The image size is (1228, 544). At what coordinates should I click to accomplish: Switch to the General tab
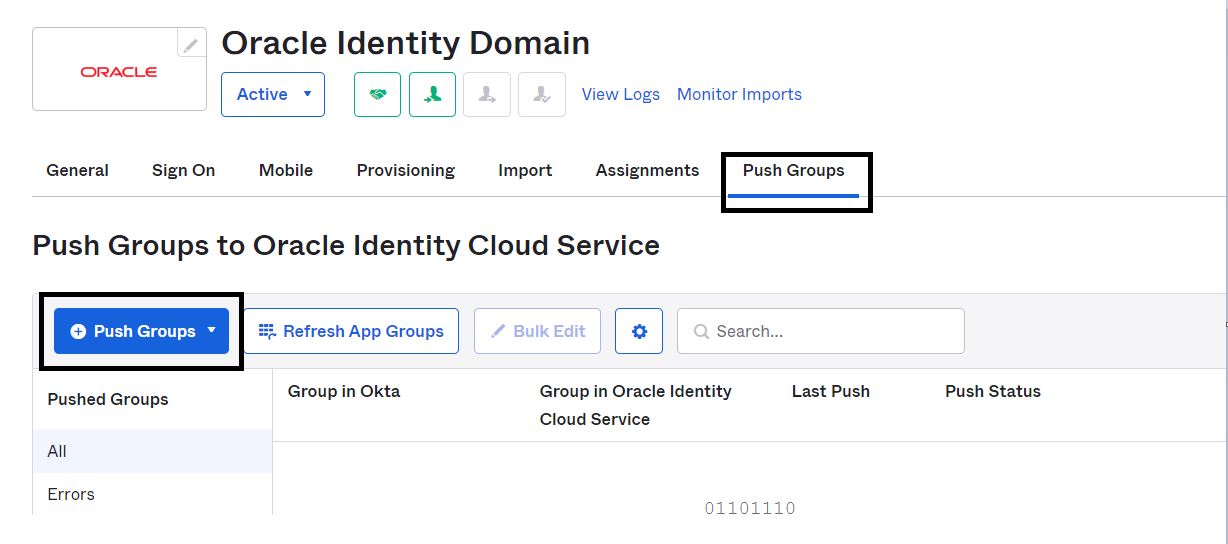(x=78, y=170)
